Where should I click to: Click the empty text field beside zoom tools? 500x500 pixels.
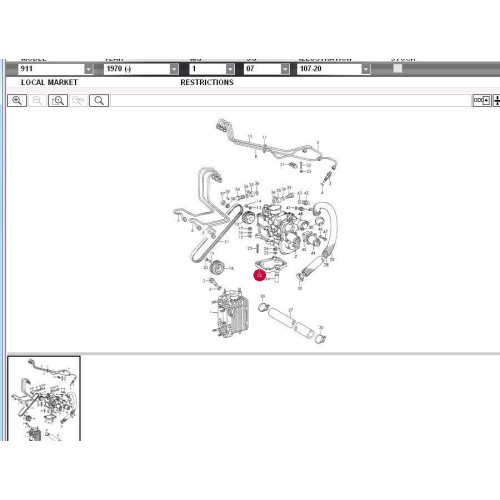point(291,101)
